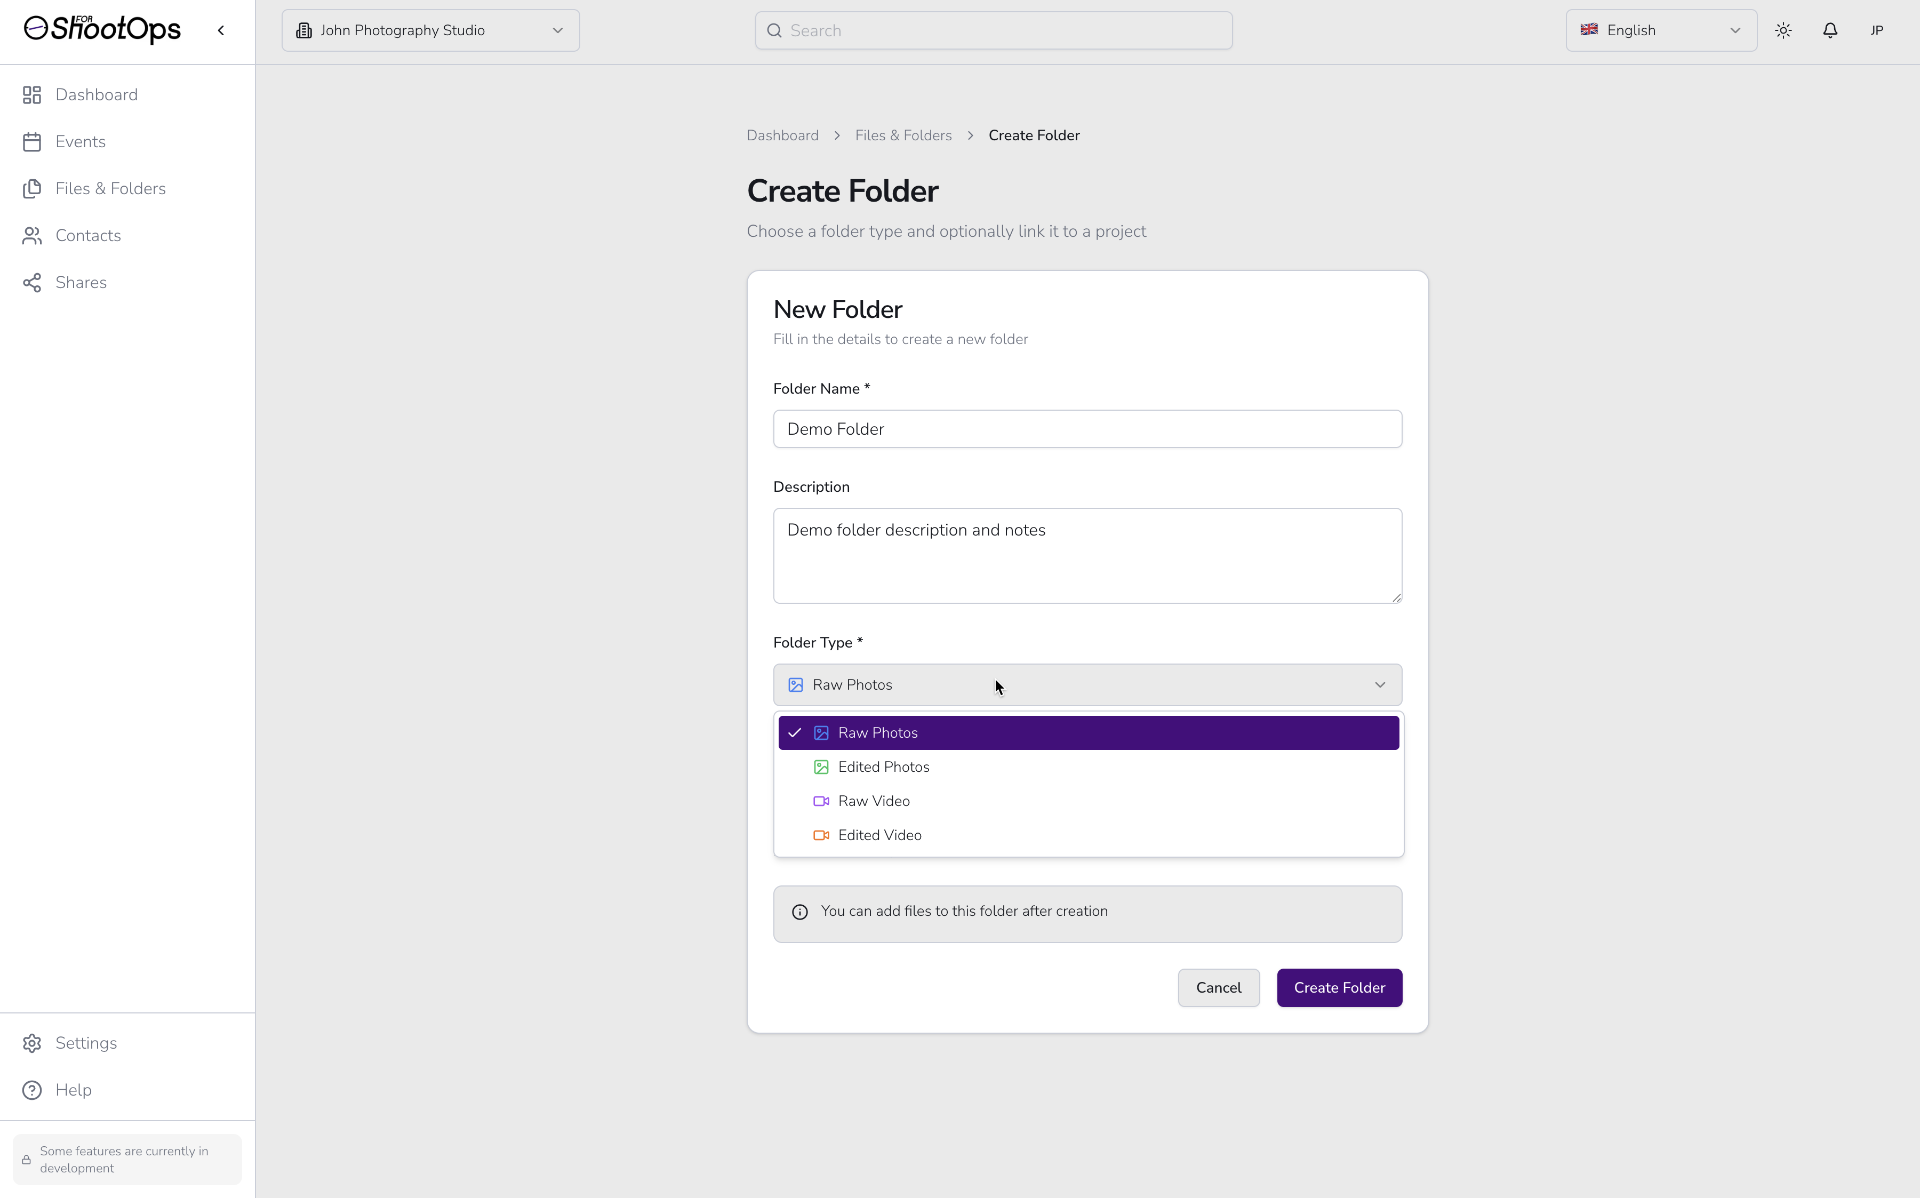
Task: Expand John Photography Studio selector
Action: click(x=430, y=30)
